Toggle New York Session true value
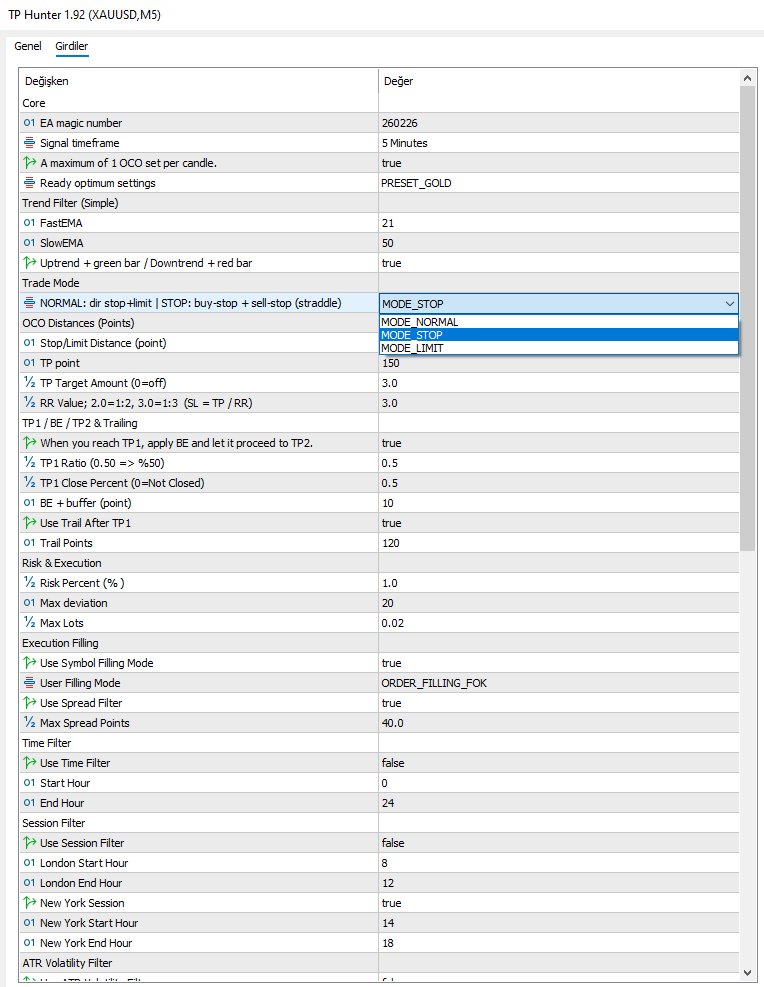 pyautogui.click(x=559, y=903)
